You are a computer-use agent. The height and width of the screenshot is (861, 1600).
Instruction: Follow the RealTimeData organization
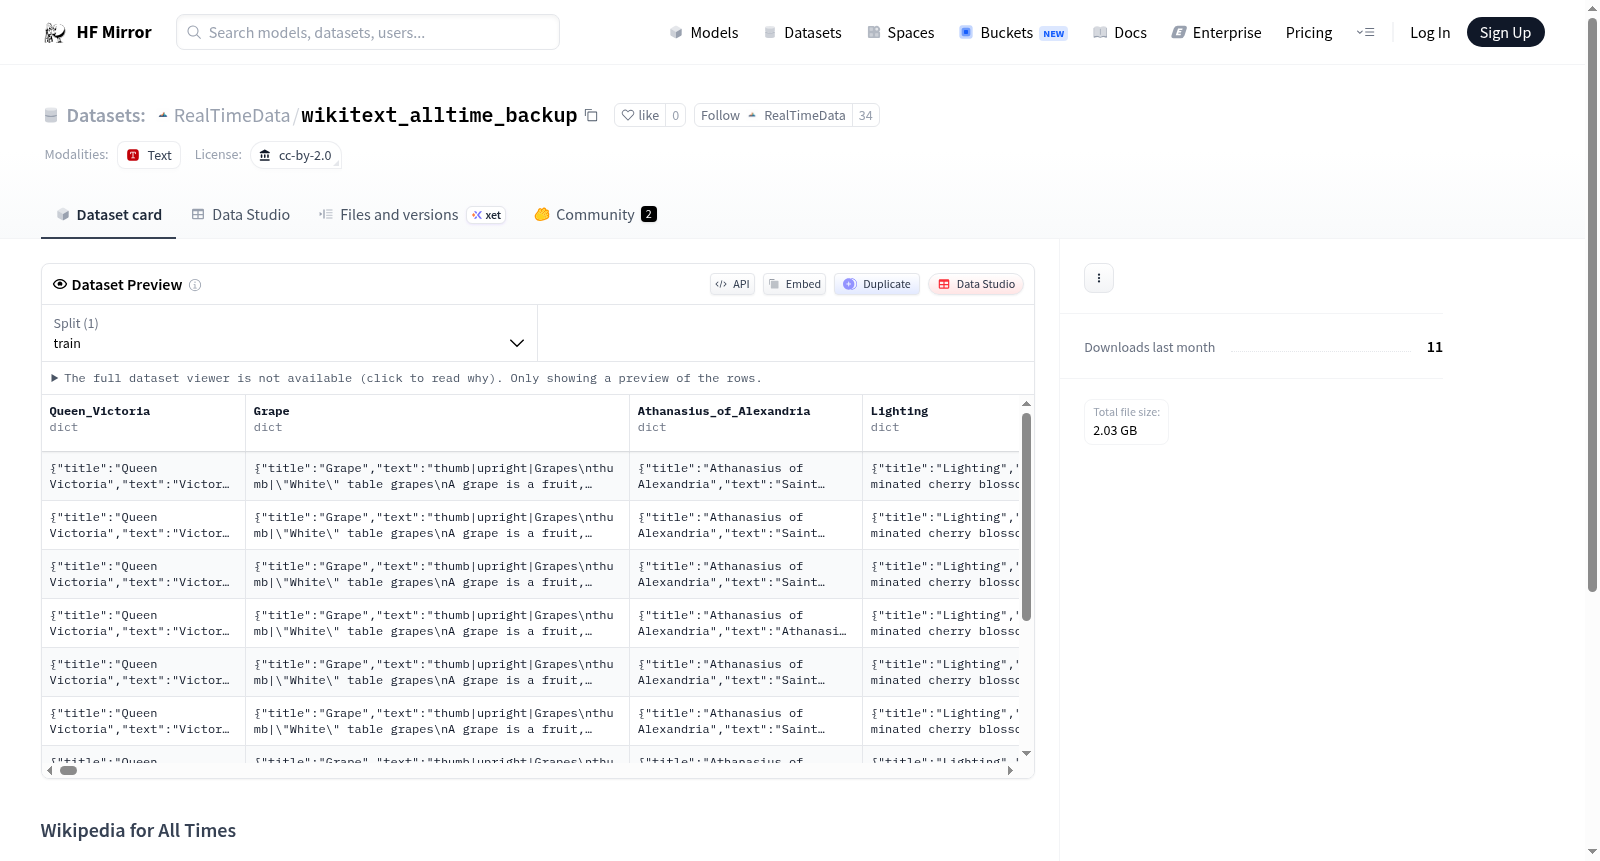point(773,115)
